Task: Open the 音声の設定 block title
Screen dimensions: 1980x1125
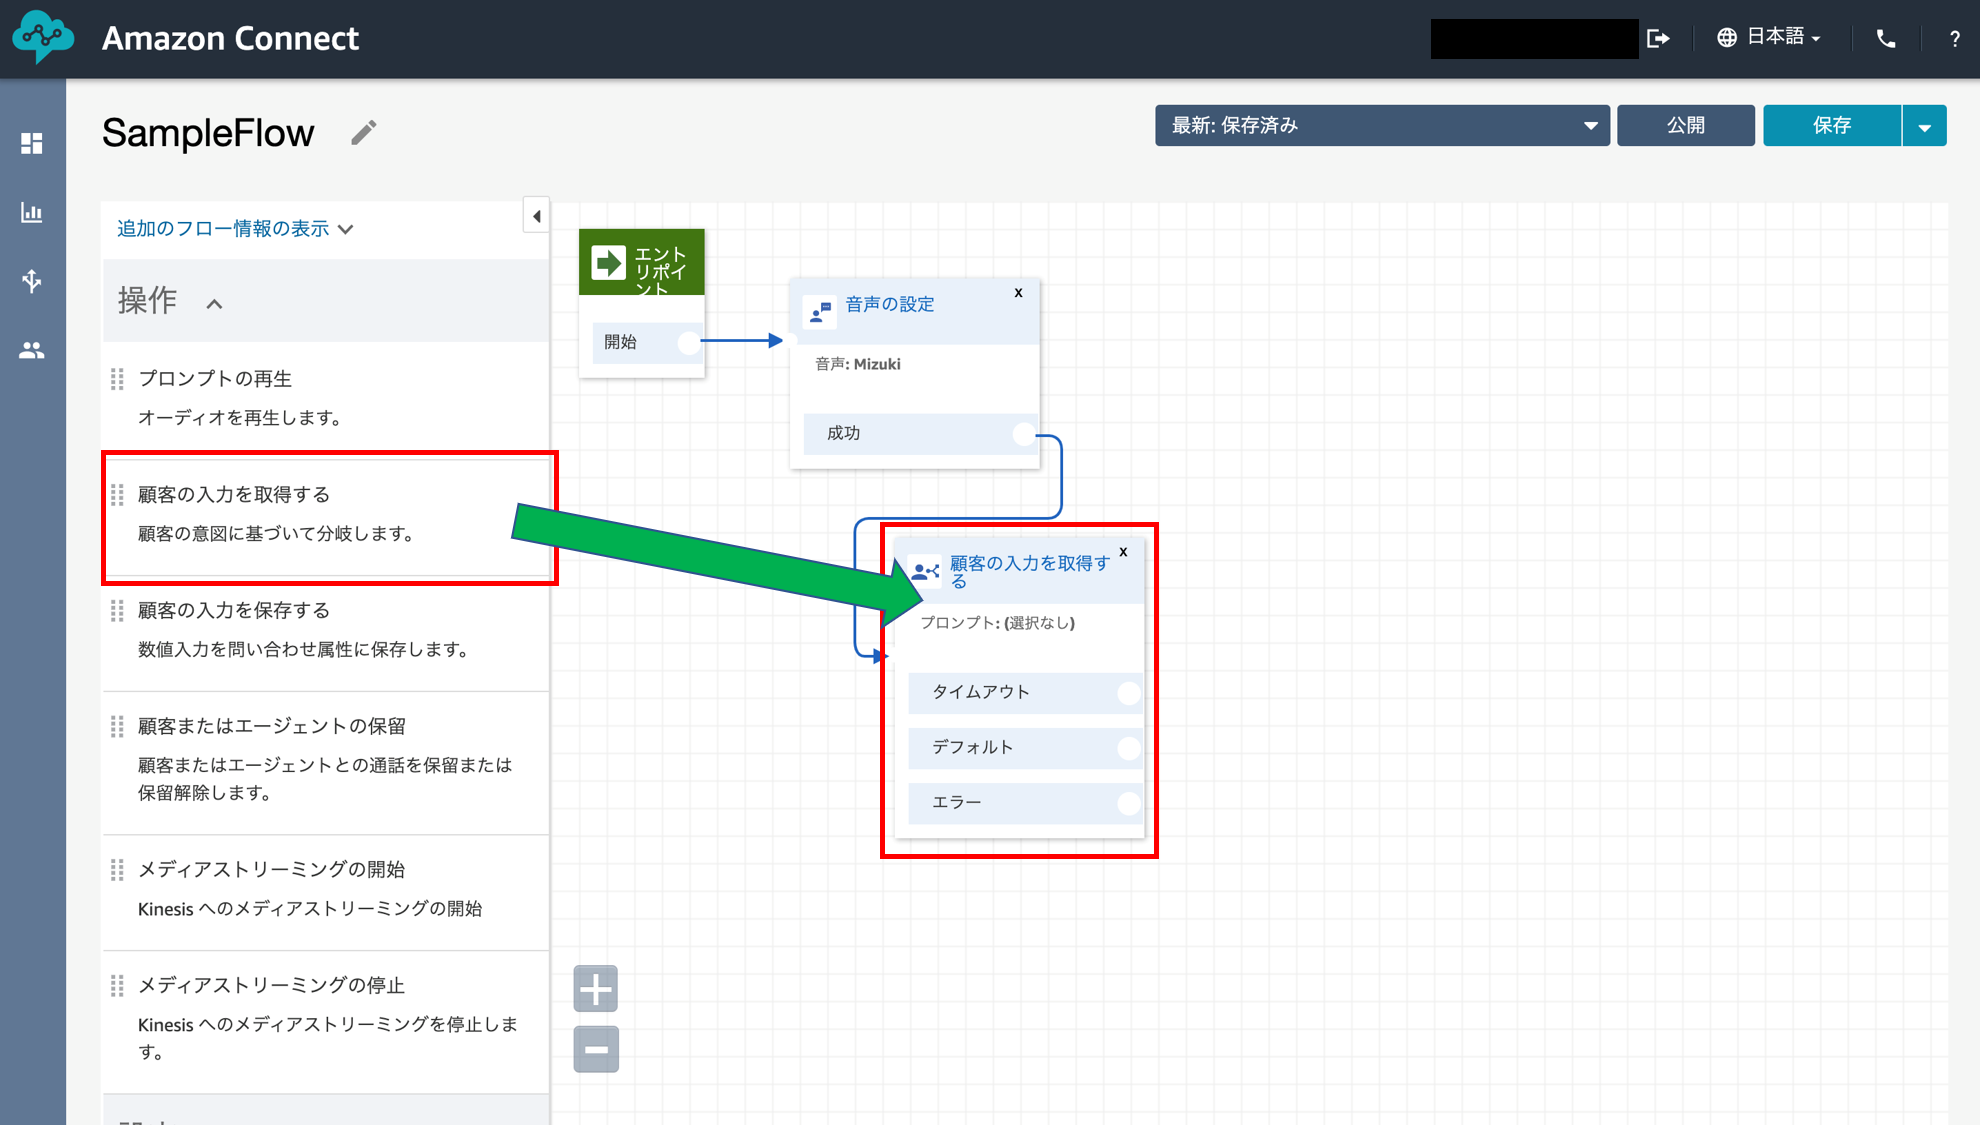Action: tap(890, 304)
